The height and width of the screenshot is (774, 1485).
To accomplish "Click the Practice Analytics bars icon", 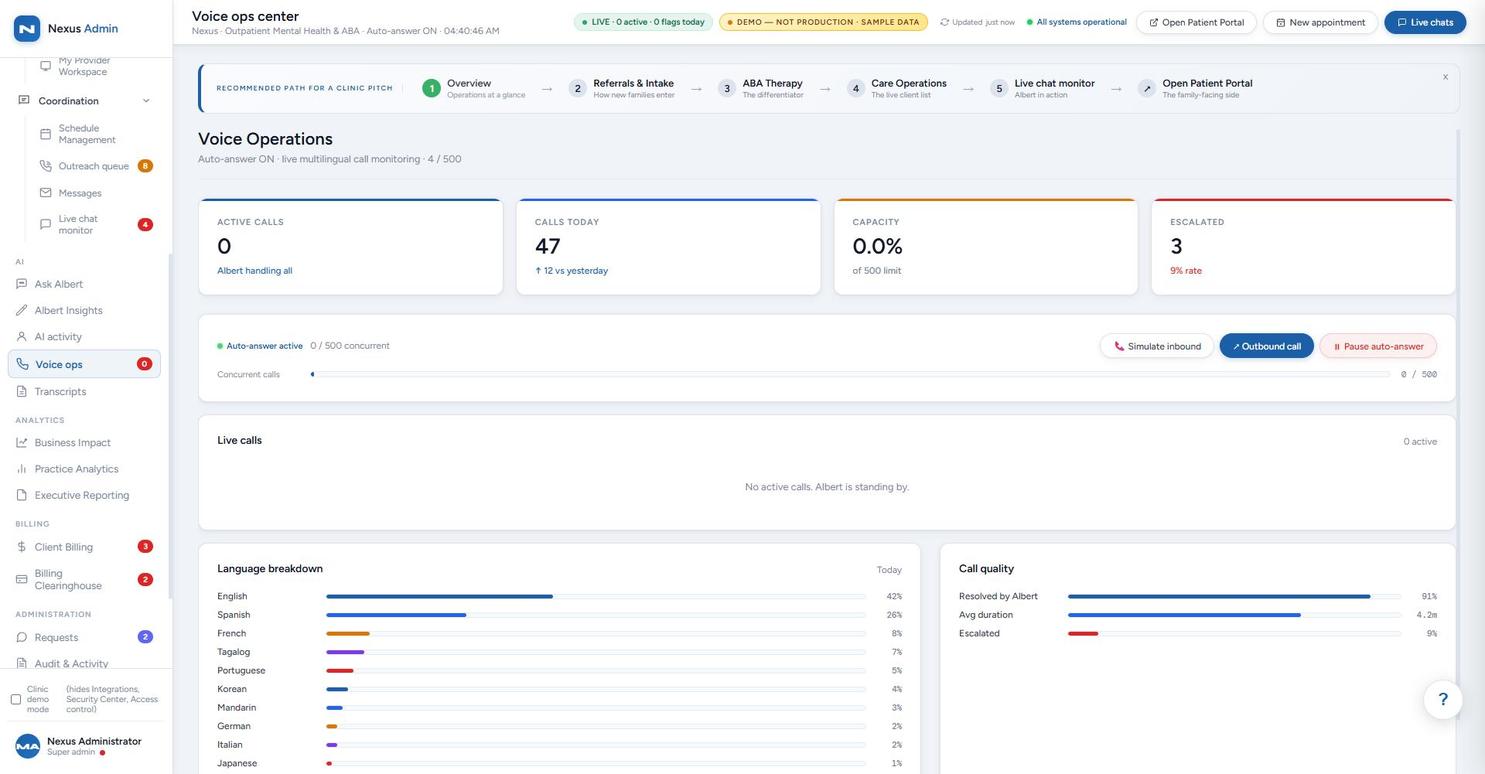I will 22,469.
